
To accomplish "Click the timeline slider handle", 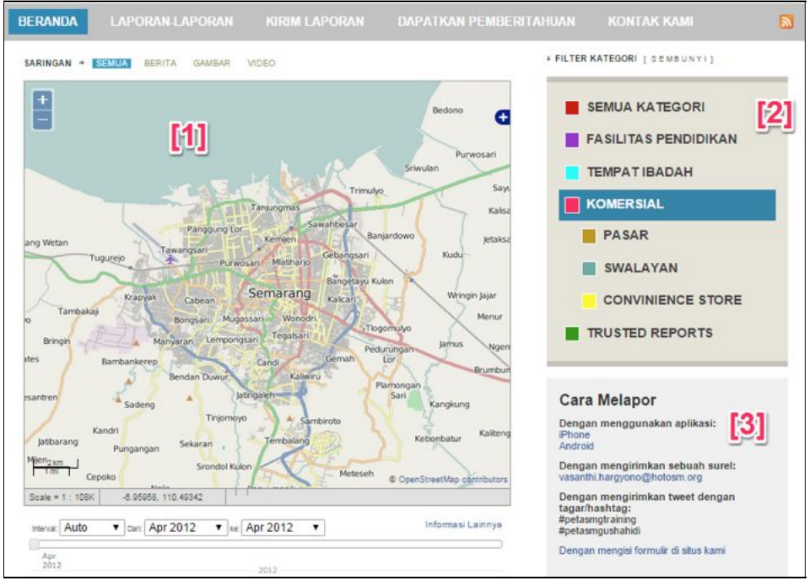I will (x=35, y=545).
